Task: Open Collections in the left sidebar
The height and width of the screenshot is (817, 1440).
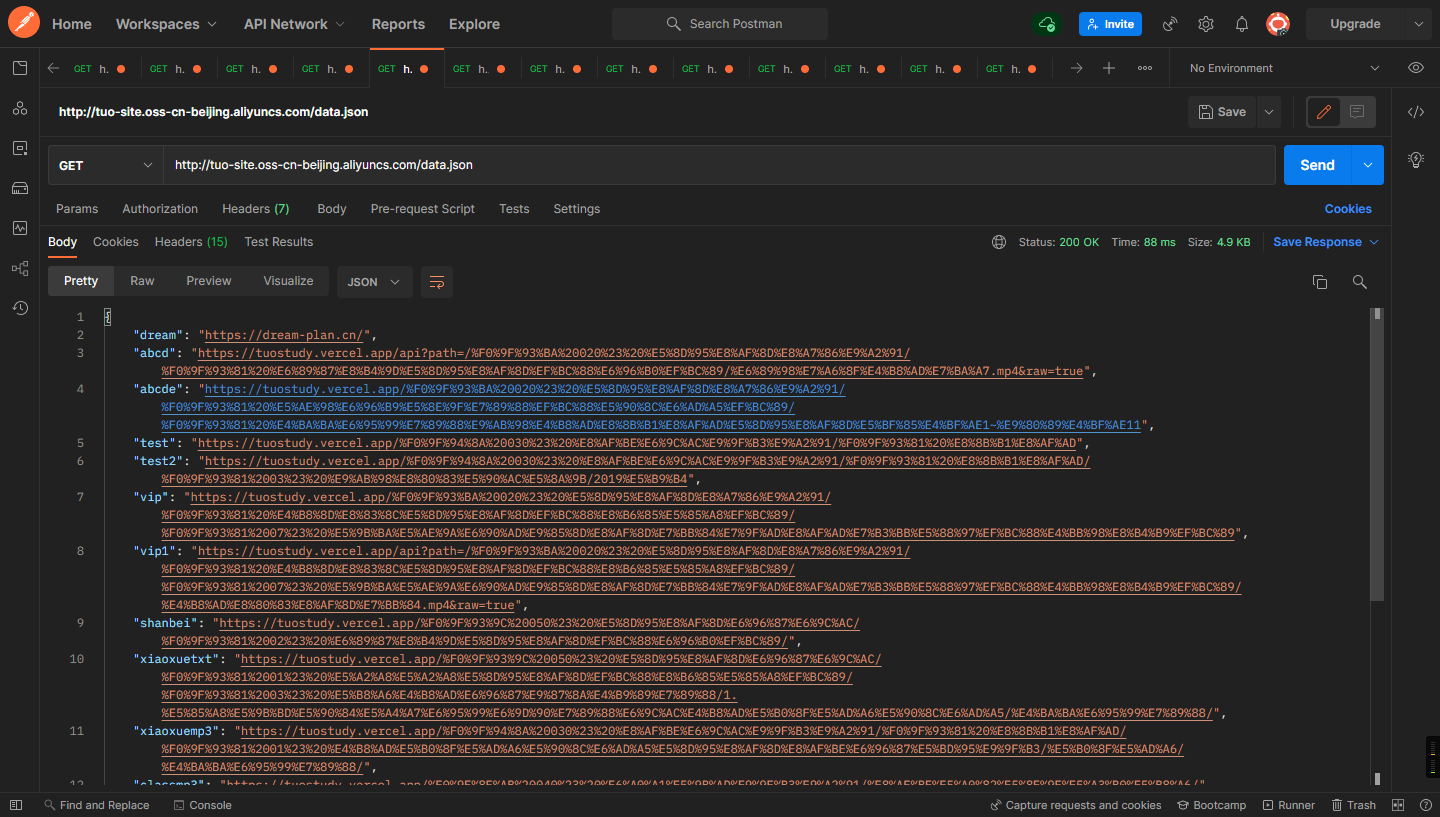Action: (20, 68)
